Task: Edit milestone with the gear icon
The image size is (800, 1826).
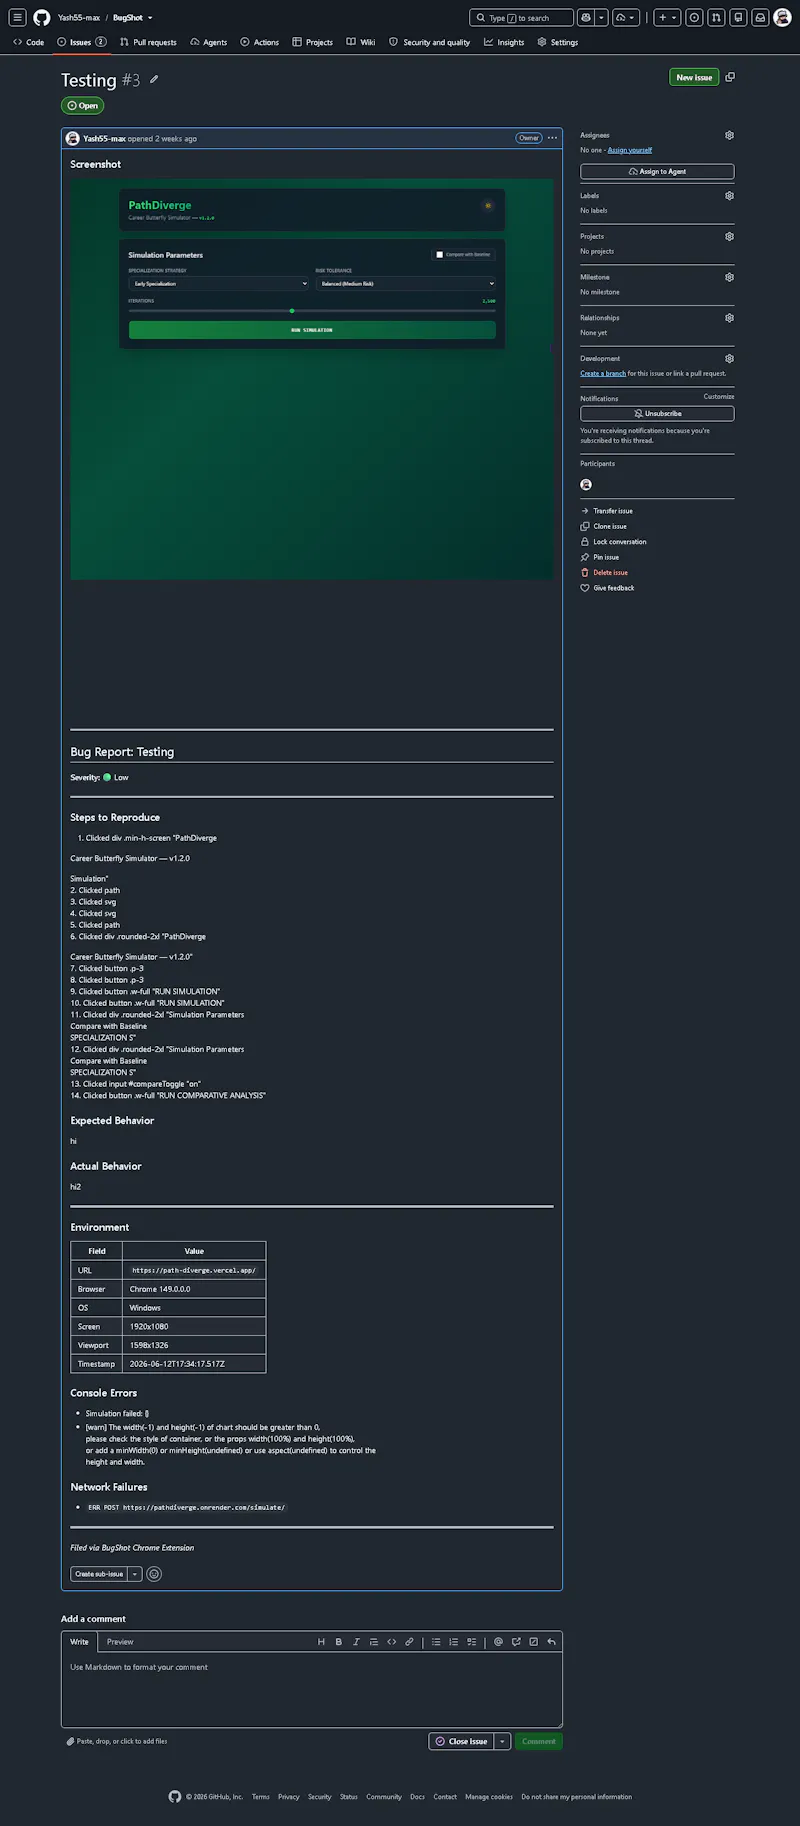Action: click(729, 277)
